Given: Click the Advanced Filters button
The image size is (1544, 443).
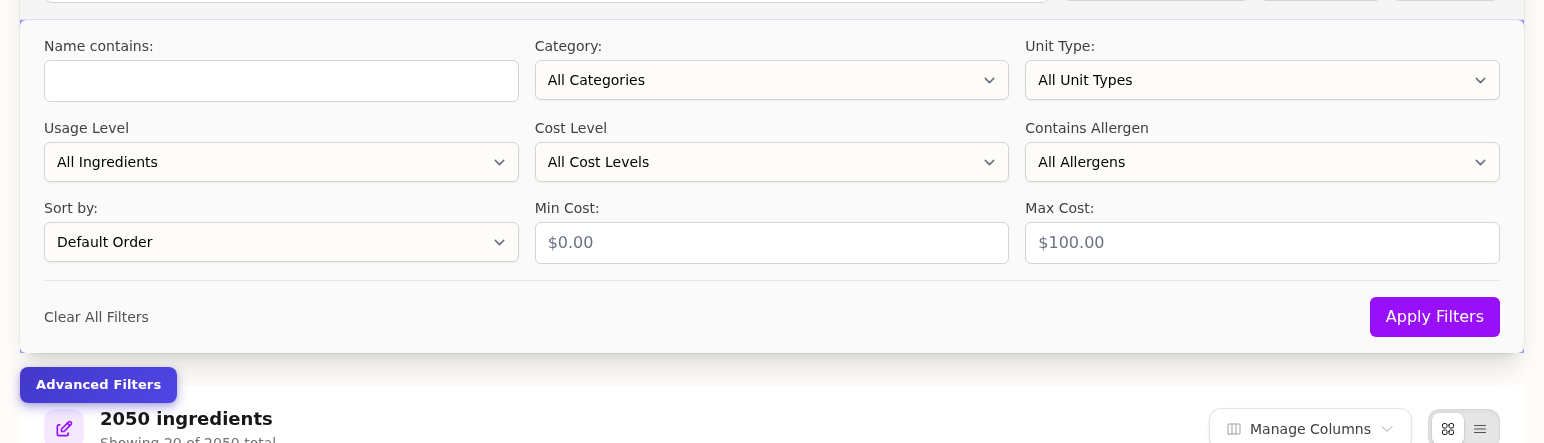Looking at the screenshot, I should [98, 385].
